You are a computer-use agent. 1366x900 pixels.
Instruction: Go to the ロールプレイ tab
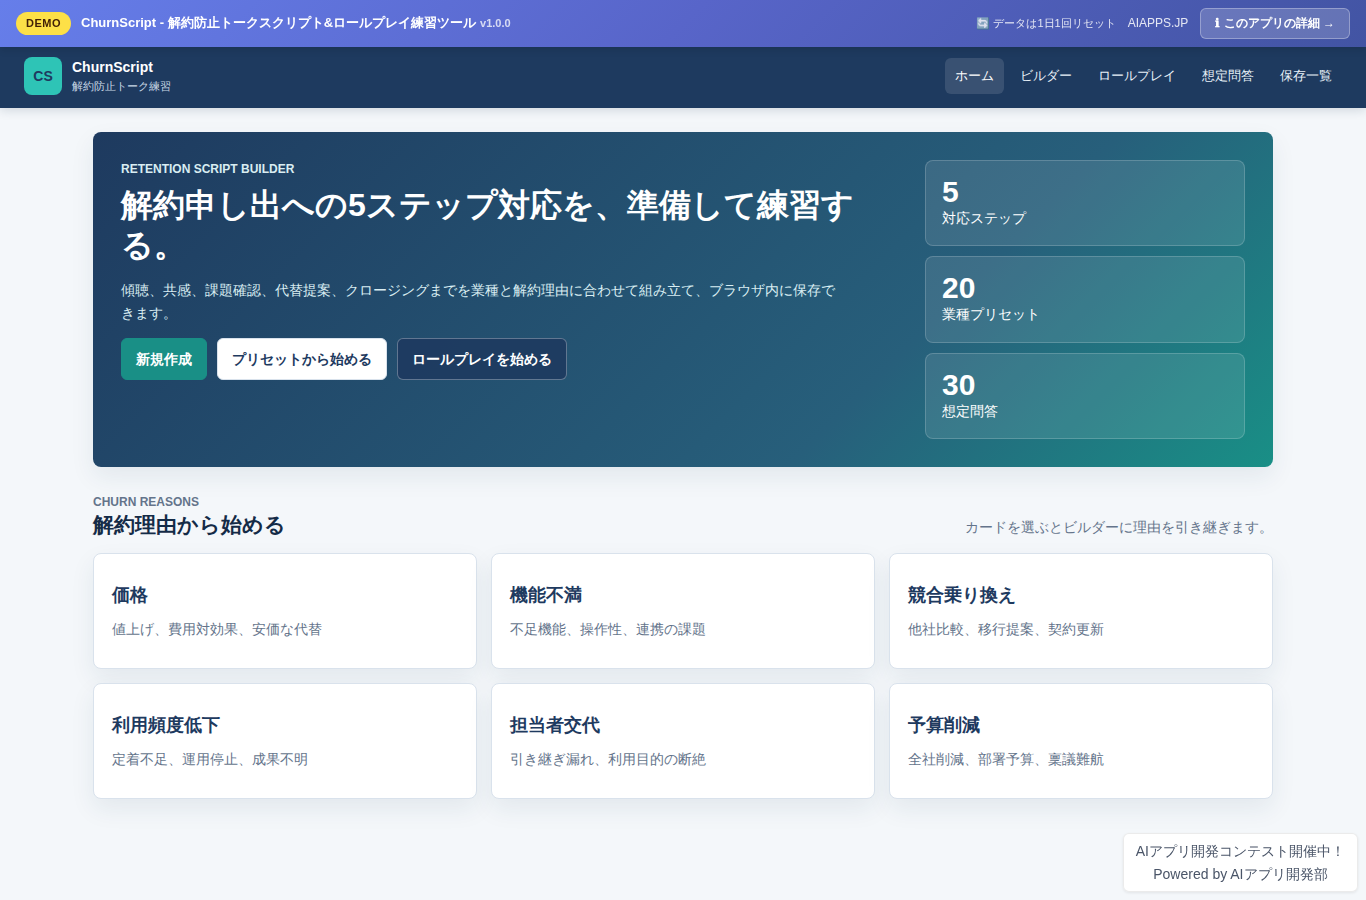[1137, 76]
